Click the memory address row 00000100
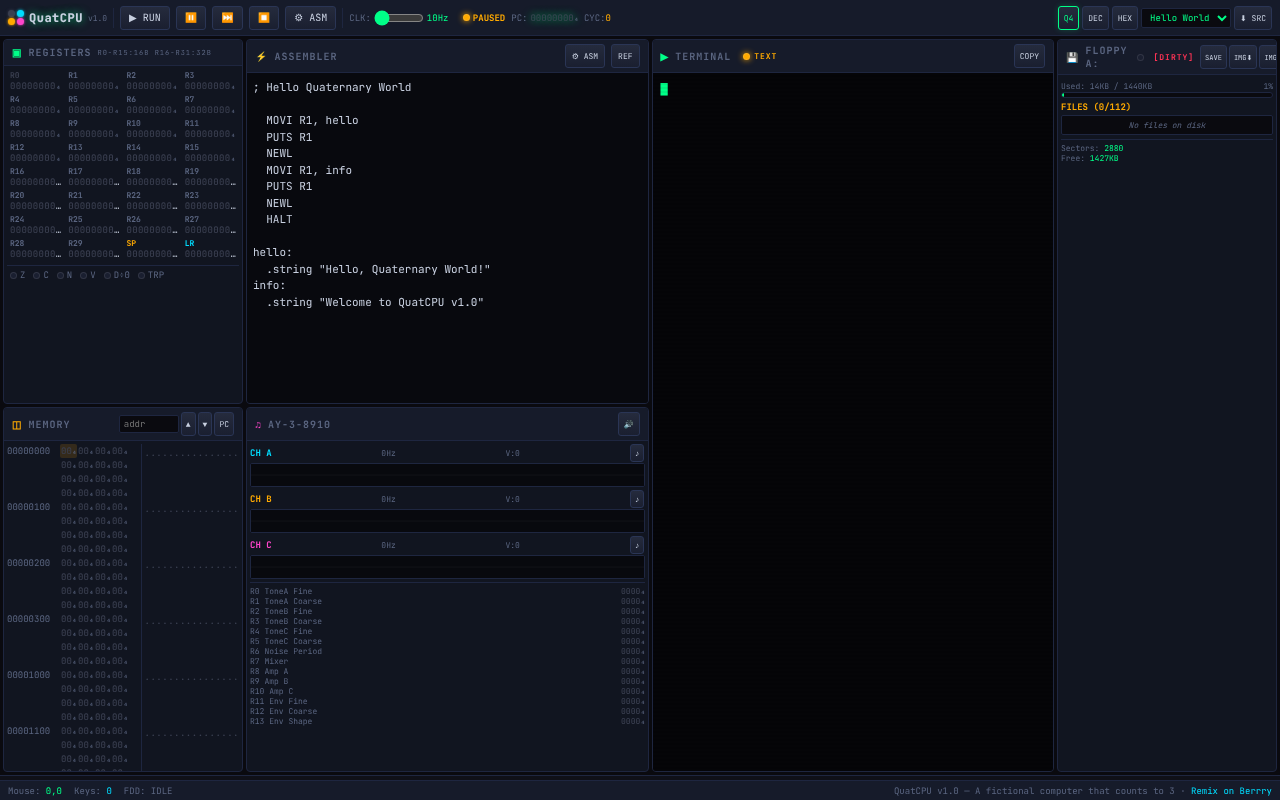This screenshot has width=1280, height=800. click(x=28, y=507)
